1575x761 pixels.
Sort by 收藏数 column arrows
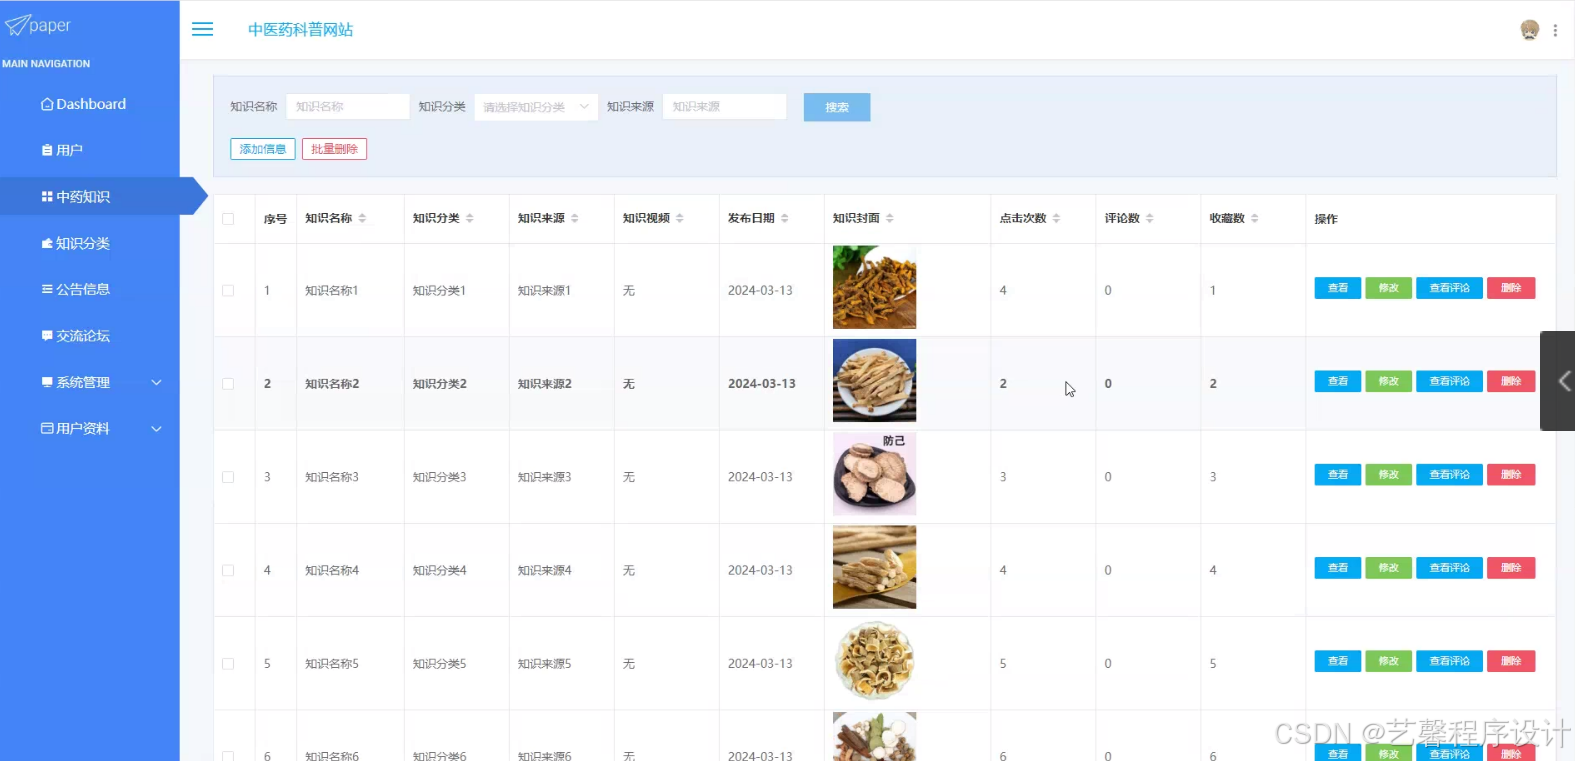(1254, 218)
